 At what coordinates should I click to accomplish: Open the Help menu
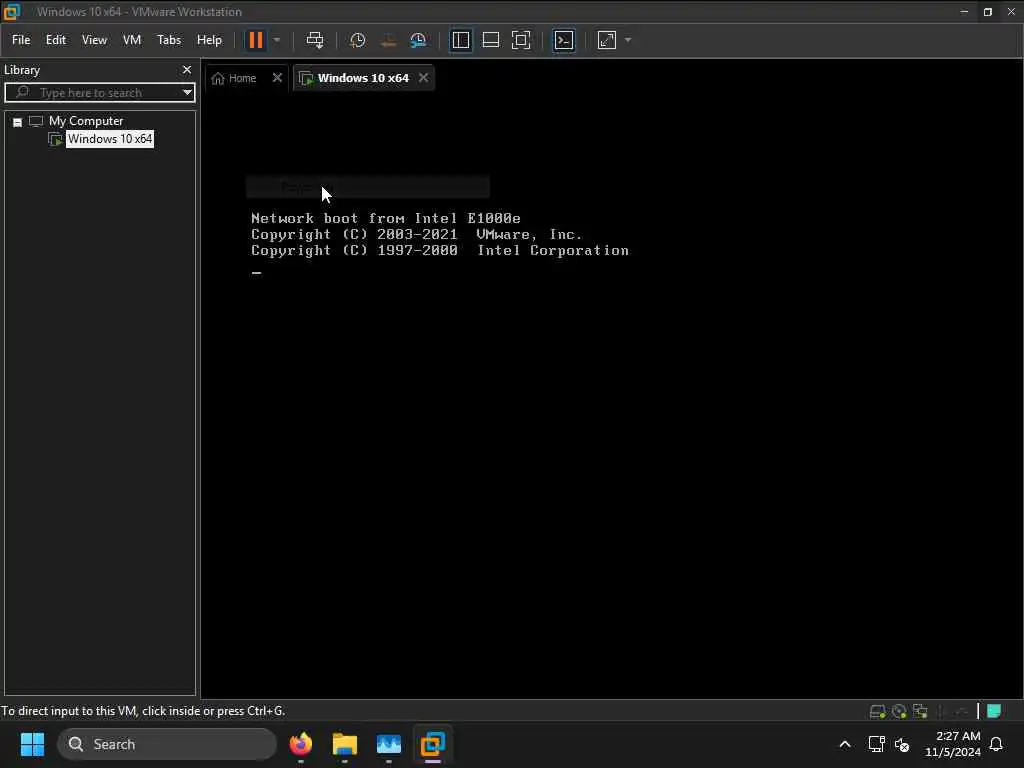(209, 40)
